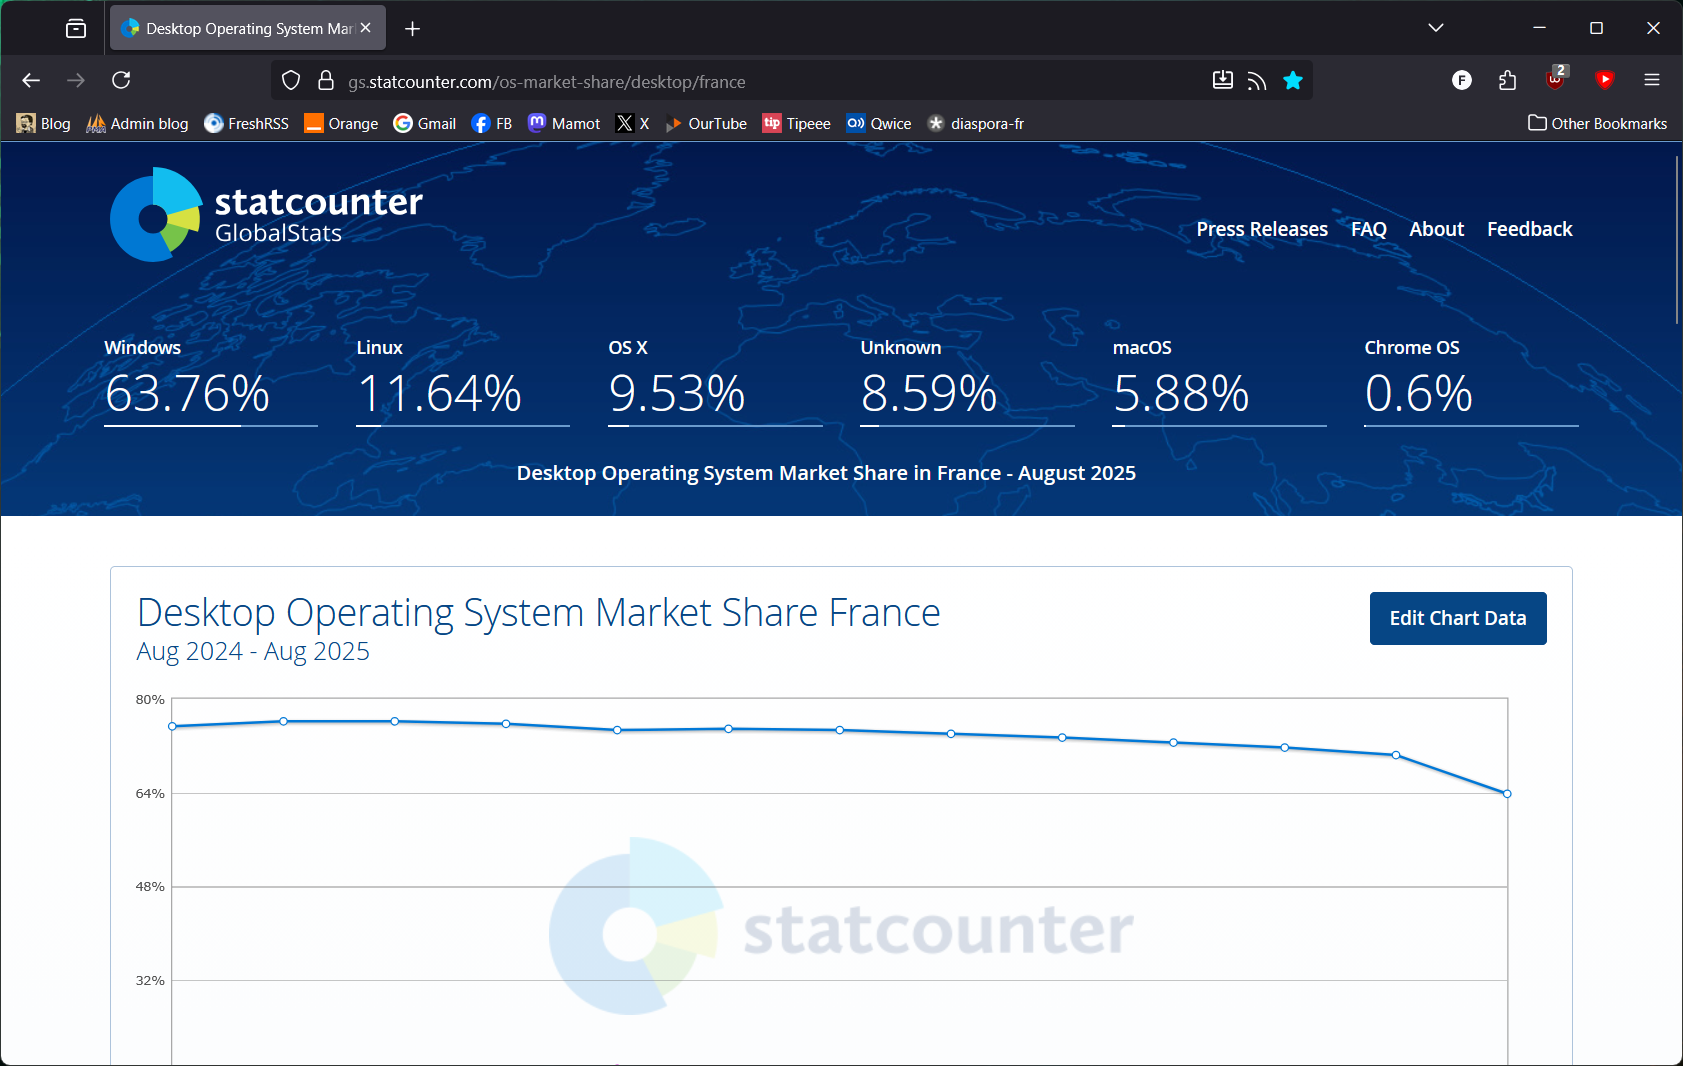Toggle the bookmark star icon
The height and width of the screenshot is (1066, 1683).
click(1293, 81)
